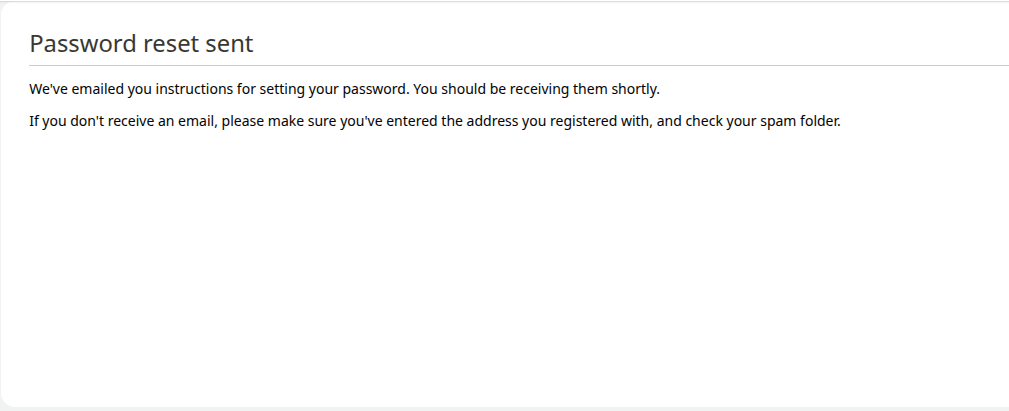Click the word "instructions" in the first paragraph
Screen dimensions: 1009x411
[194, 89]
